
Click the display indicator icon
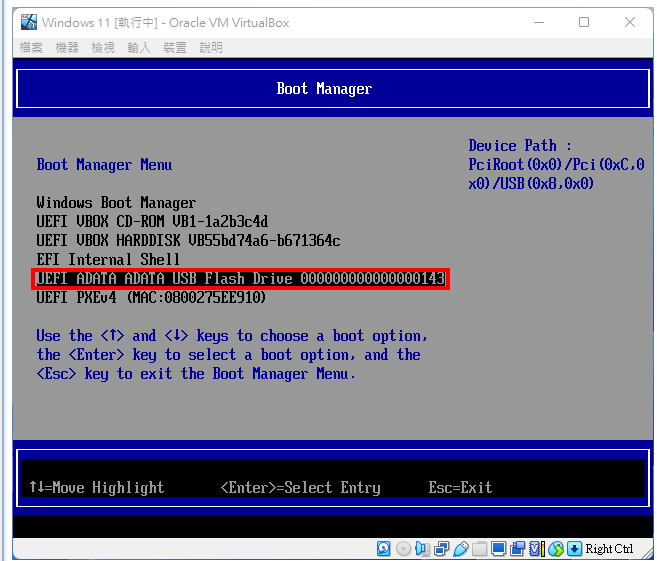[499, 548]
